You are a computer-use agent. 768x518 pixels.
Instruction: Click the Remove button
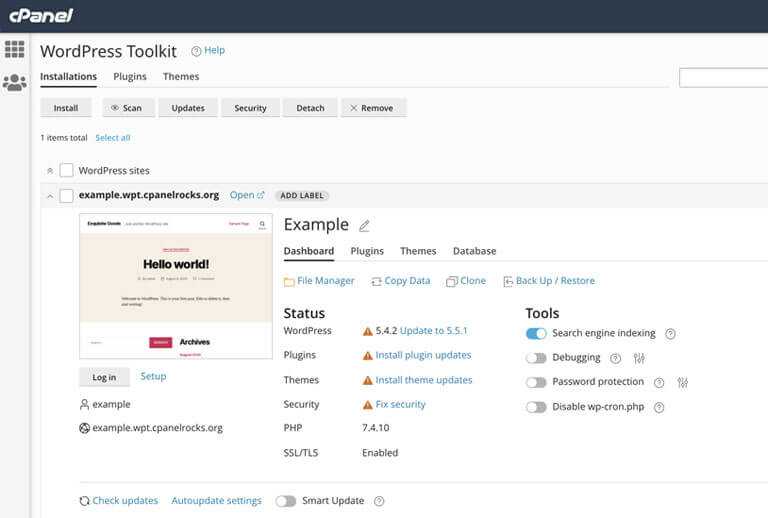(374, 108)
